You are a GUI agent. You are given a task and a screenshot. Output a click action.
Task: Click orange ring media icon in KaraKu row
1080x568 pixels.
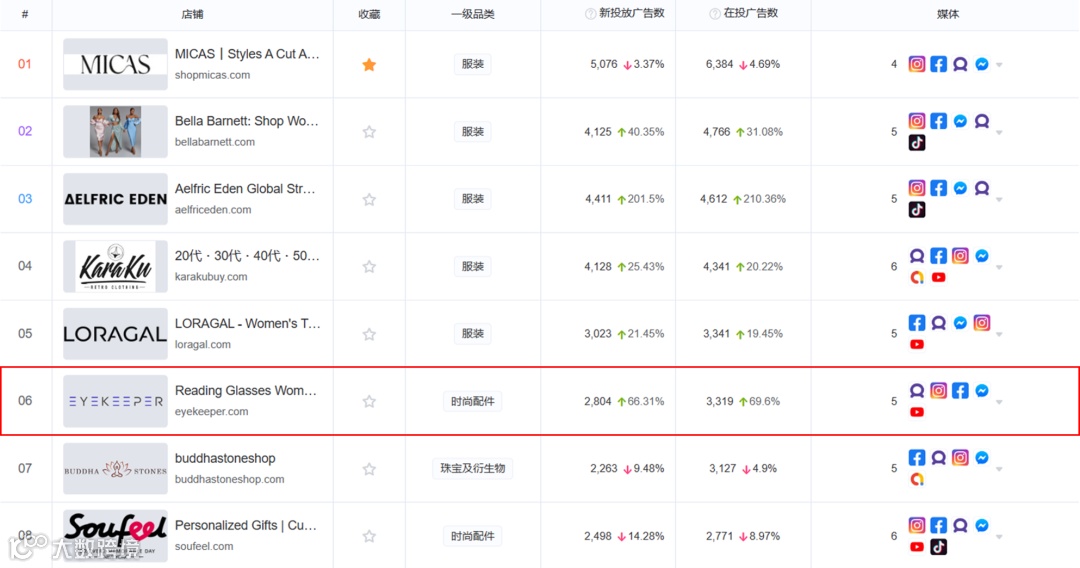click(917, 277)
